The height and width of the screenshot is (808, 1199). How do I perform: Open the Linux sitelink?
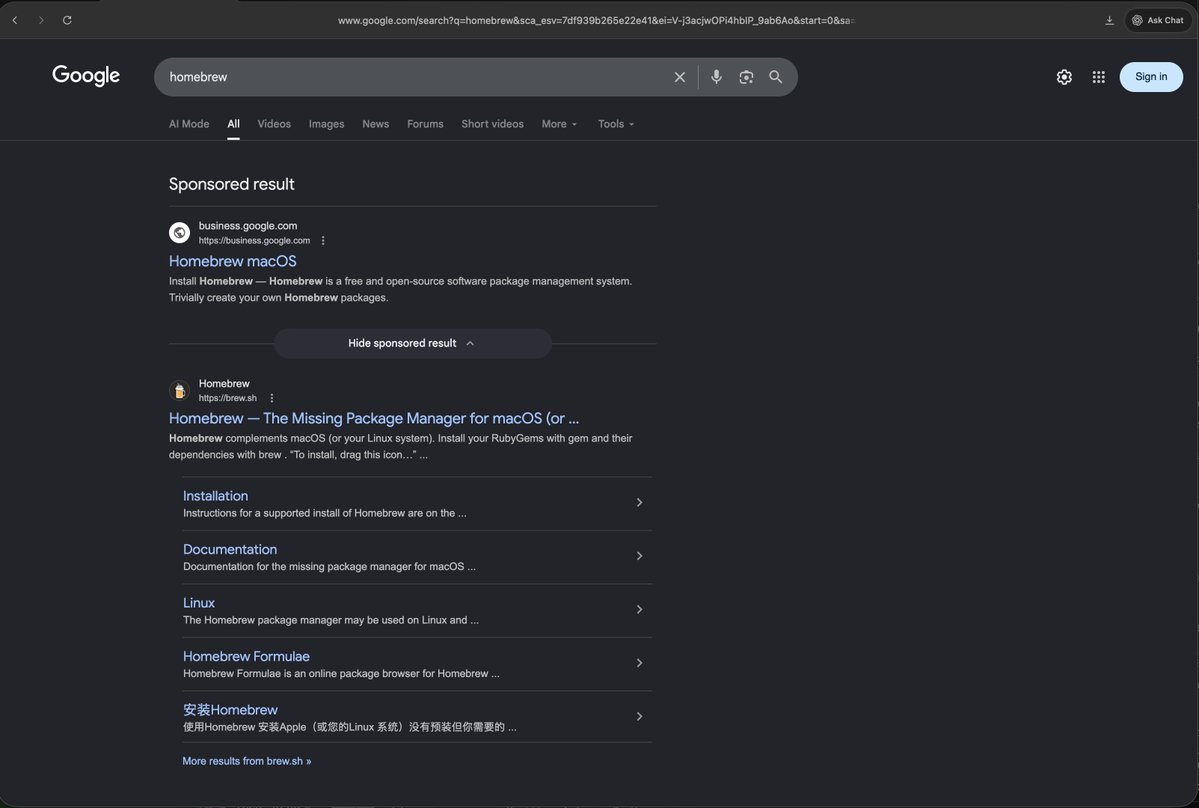[199, 603]
